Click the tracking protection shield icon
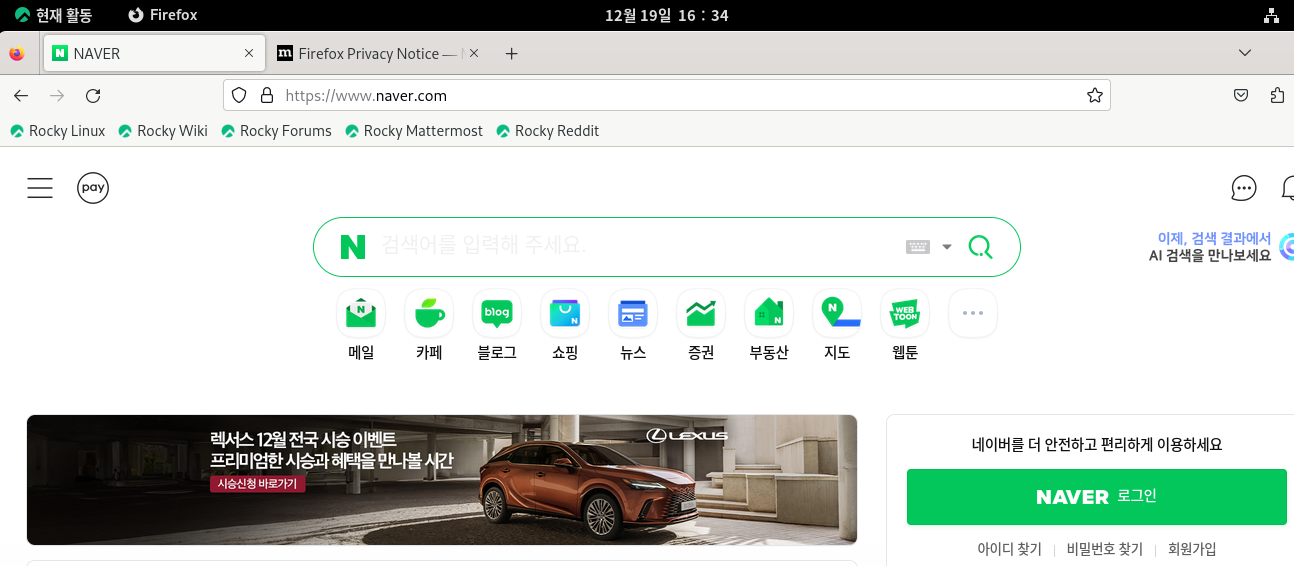The height and width of the screenshot is (566, 1294). [239, 96]
